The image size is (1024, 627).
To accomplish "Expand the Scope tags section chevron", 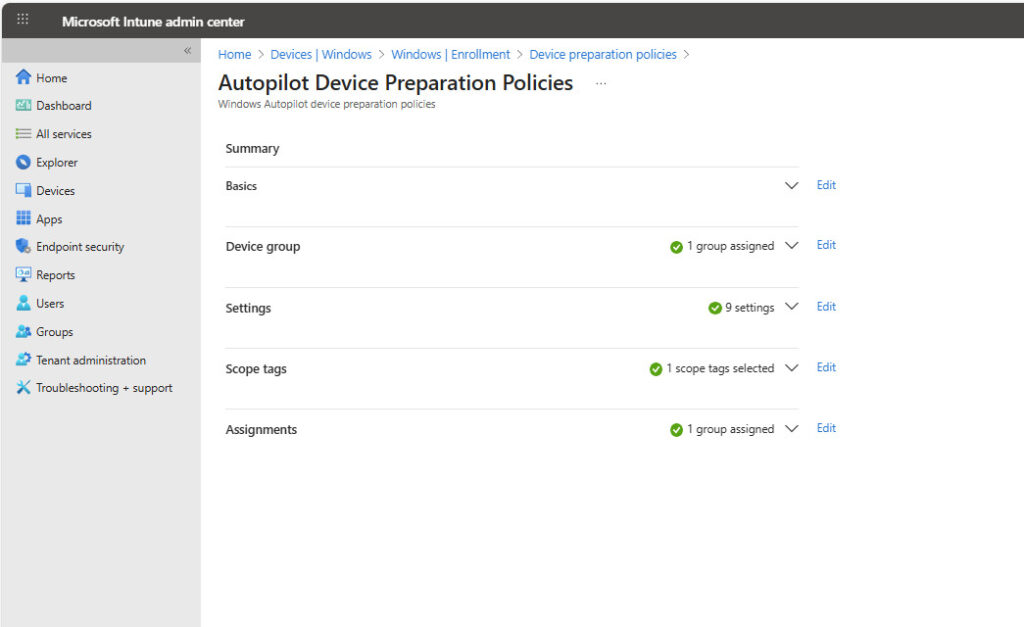I will 792,368.
